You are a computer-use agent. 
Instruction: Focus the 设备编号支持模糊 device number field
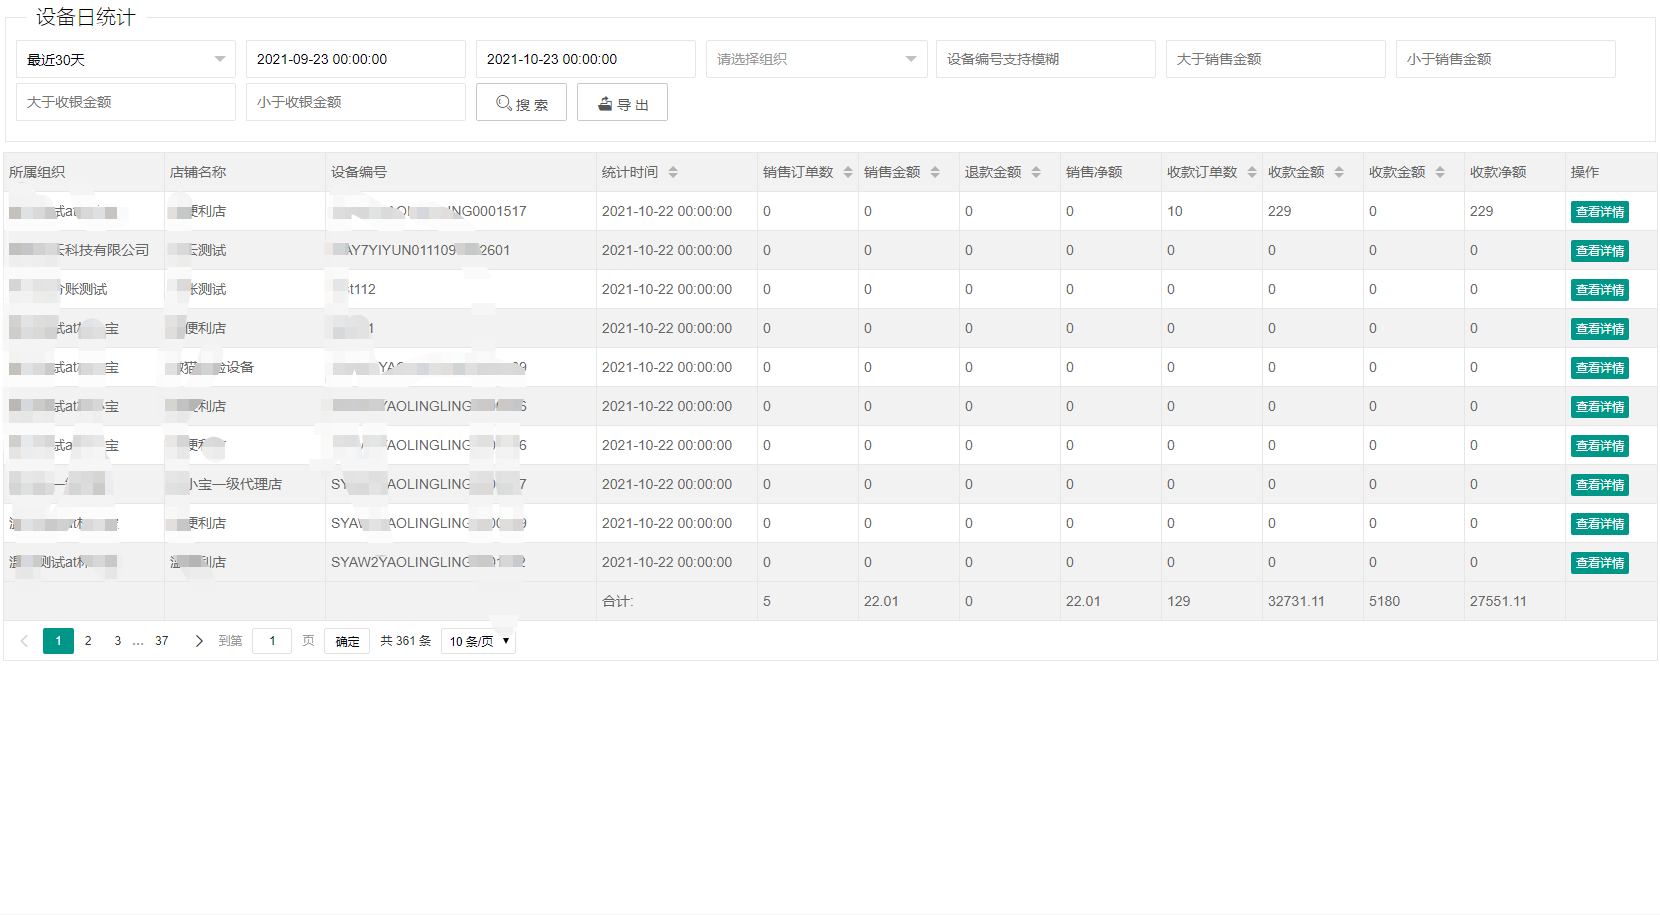[x=1045, y=59]
